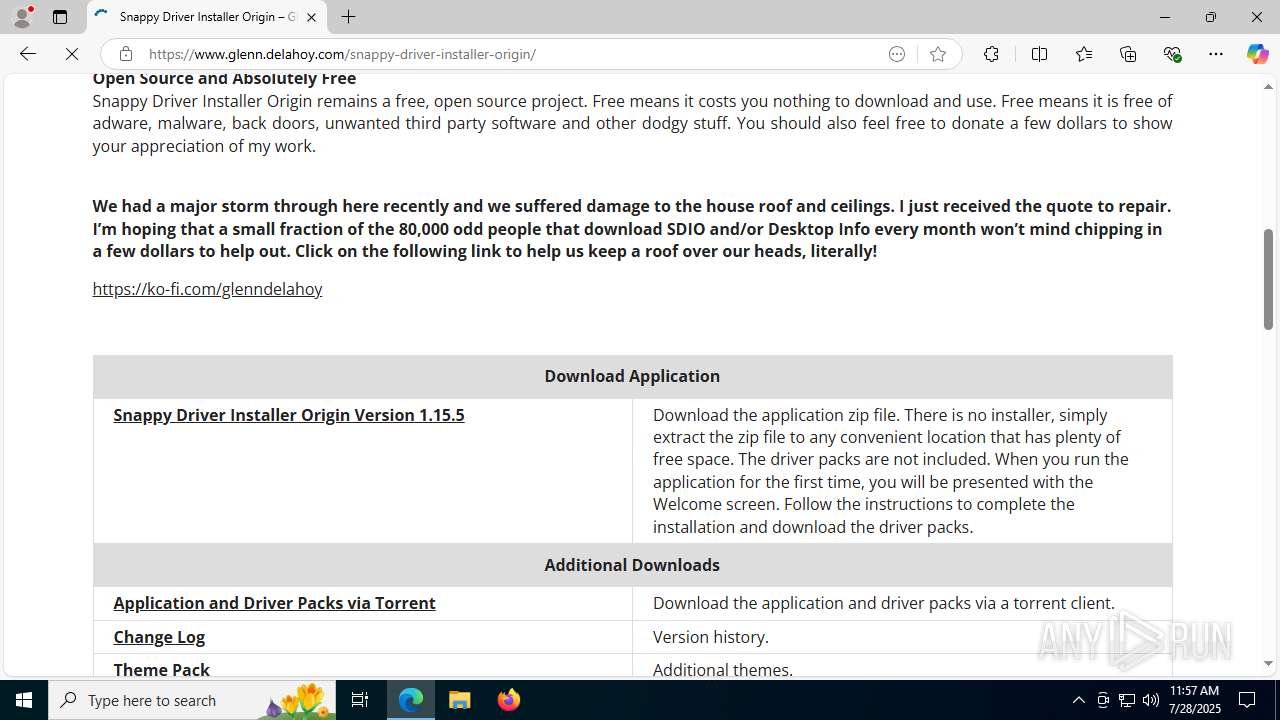Open the network status tray icon
This screenshot has width=1280, height=720.
[1127, 700]
